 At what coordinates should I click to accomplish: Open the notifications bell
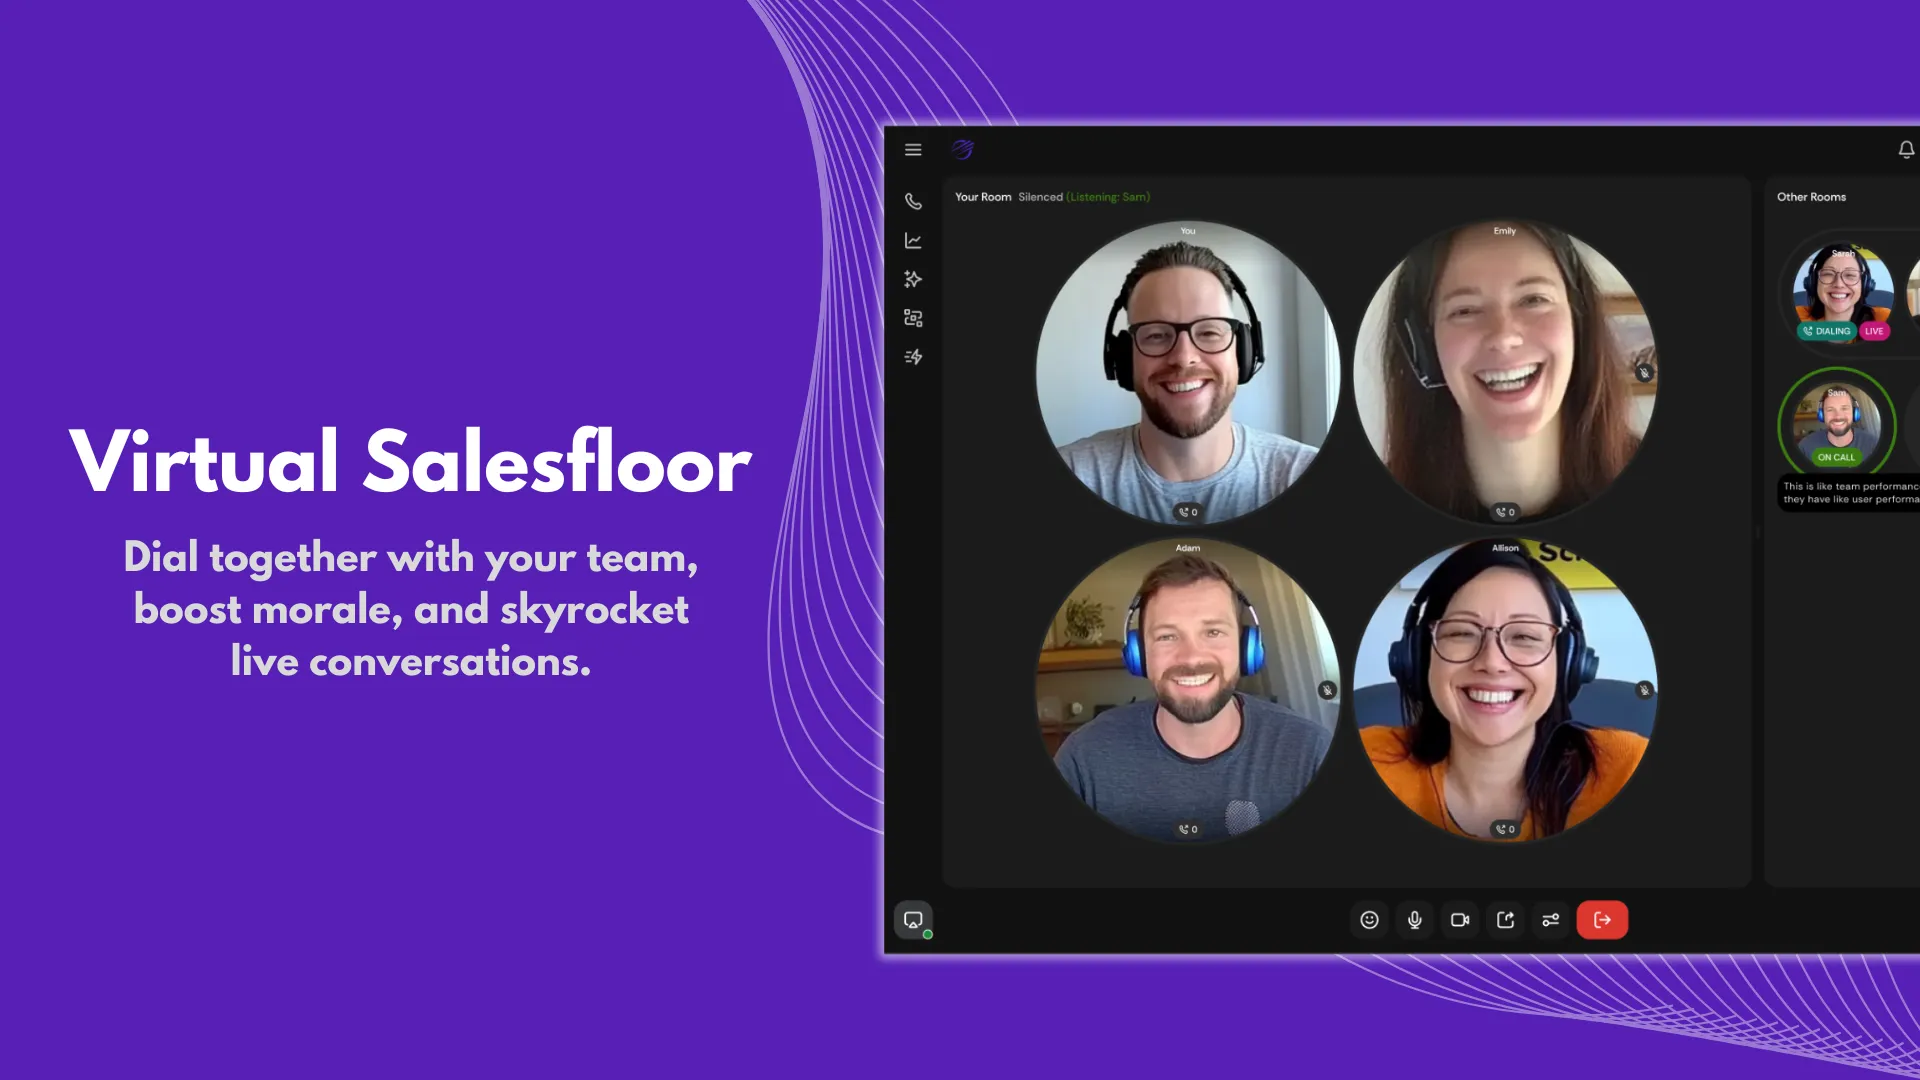click(1906, 150)
